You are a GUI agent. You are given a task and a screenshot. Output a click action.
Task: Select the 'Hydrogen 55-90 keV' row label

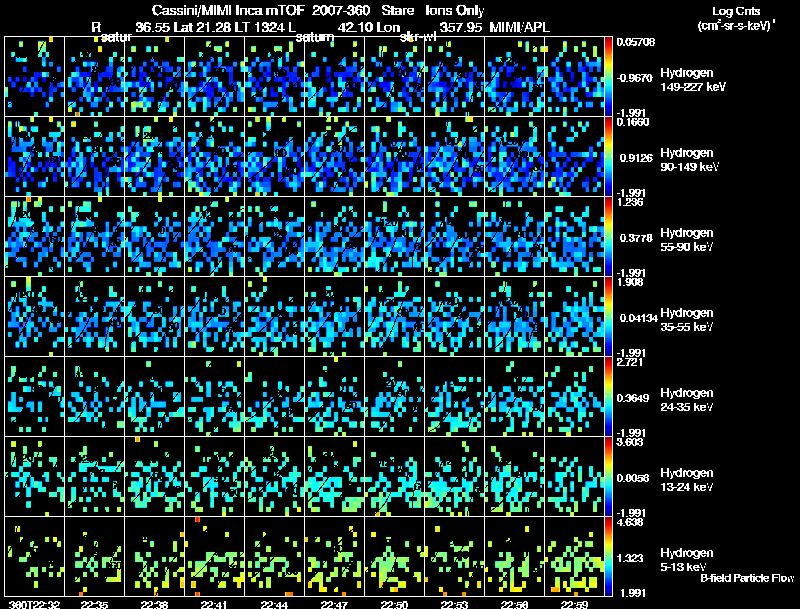click(686, 240)
